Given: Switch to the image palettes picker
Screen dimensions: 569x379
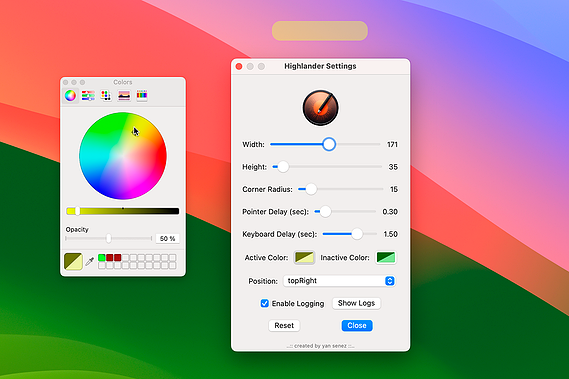Looking at the screenshot, I should tap(124, 95).
